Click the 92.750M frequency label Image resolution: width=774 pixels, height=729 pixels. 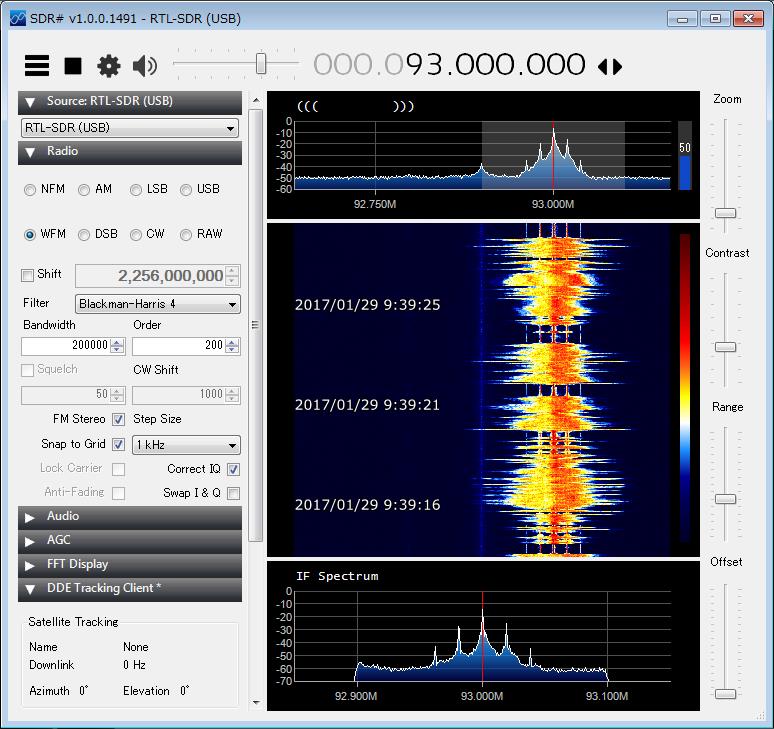[375, 204]
